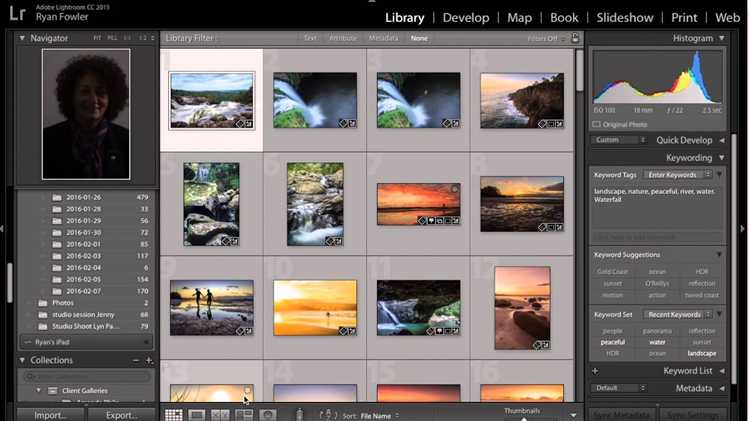Open 2016-02-07 folder

pyautogui.click(x=86, y=291)
